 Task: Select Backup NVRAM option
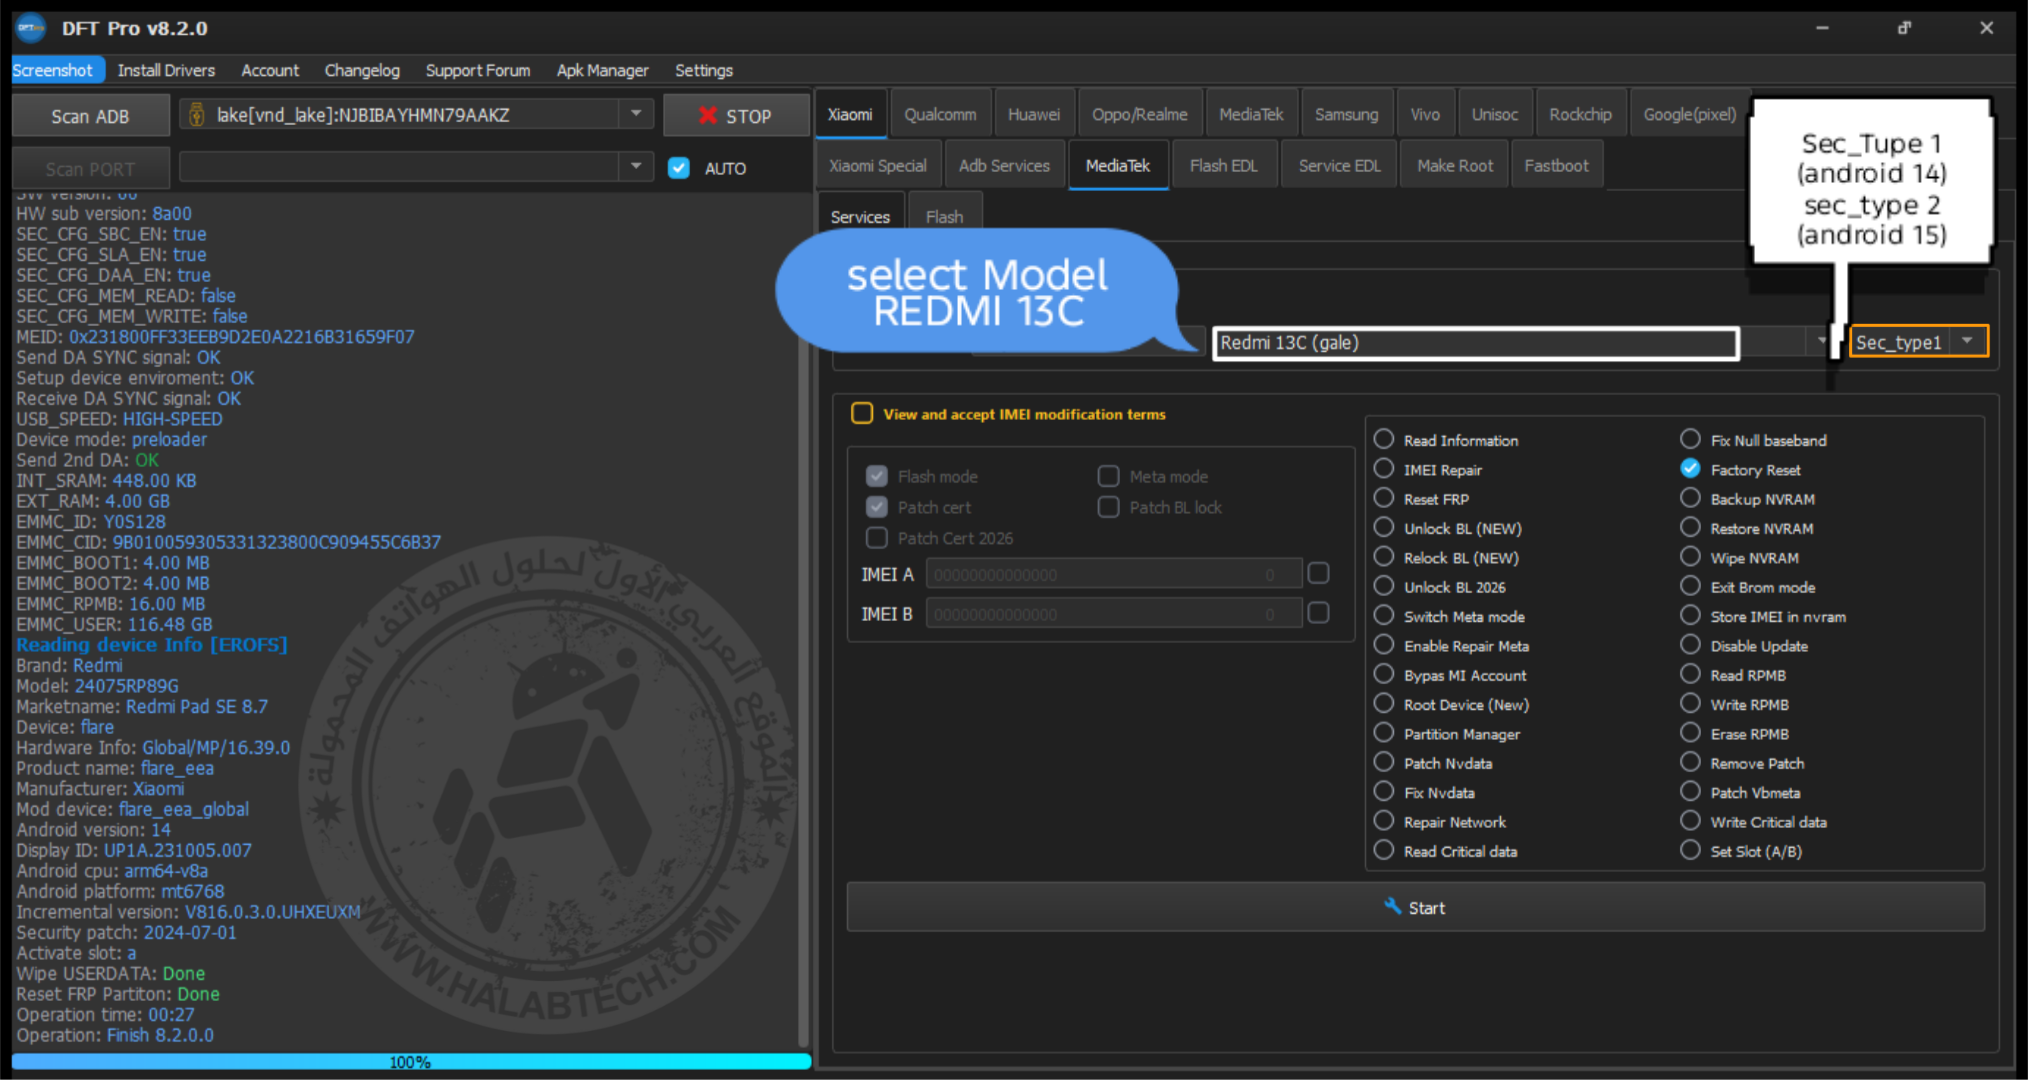point(1691,498)
